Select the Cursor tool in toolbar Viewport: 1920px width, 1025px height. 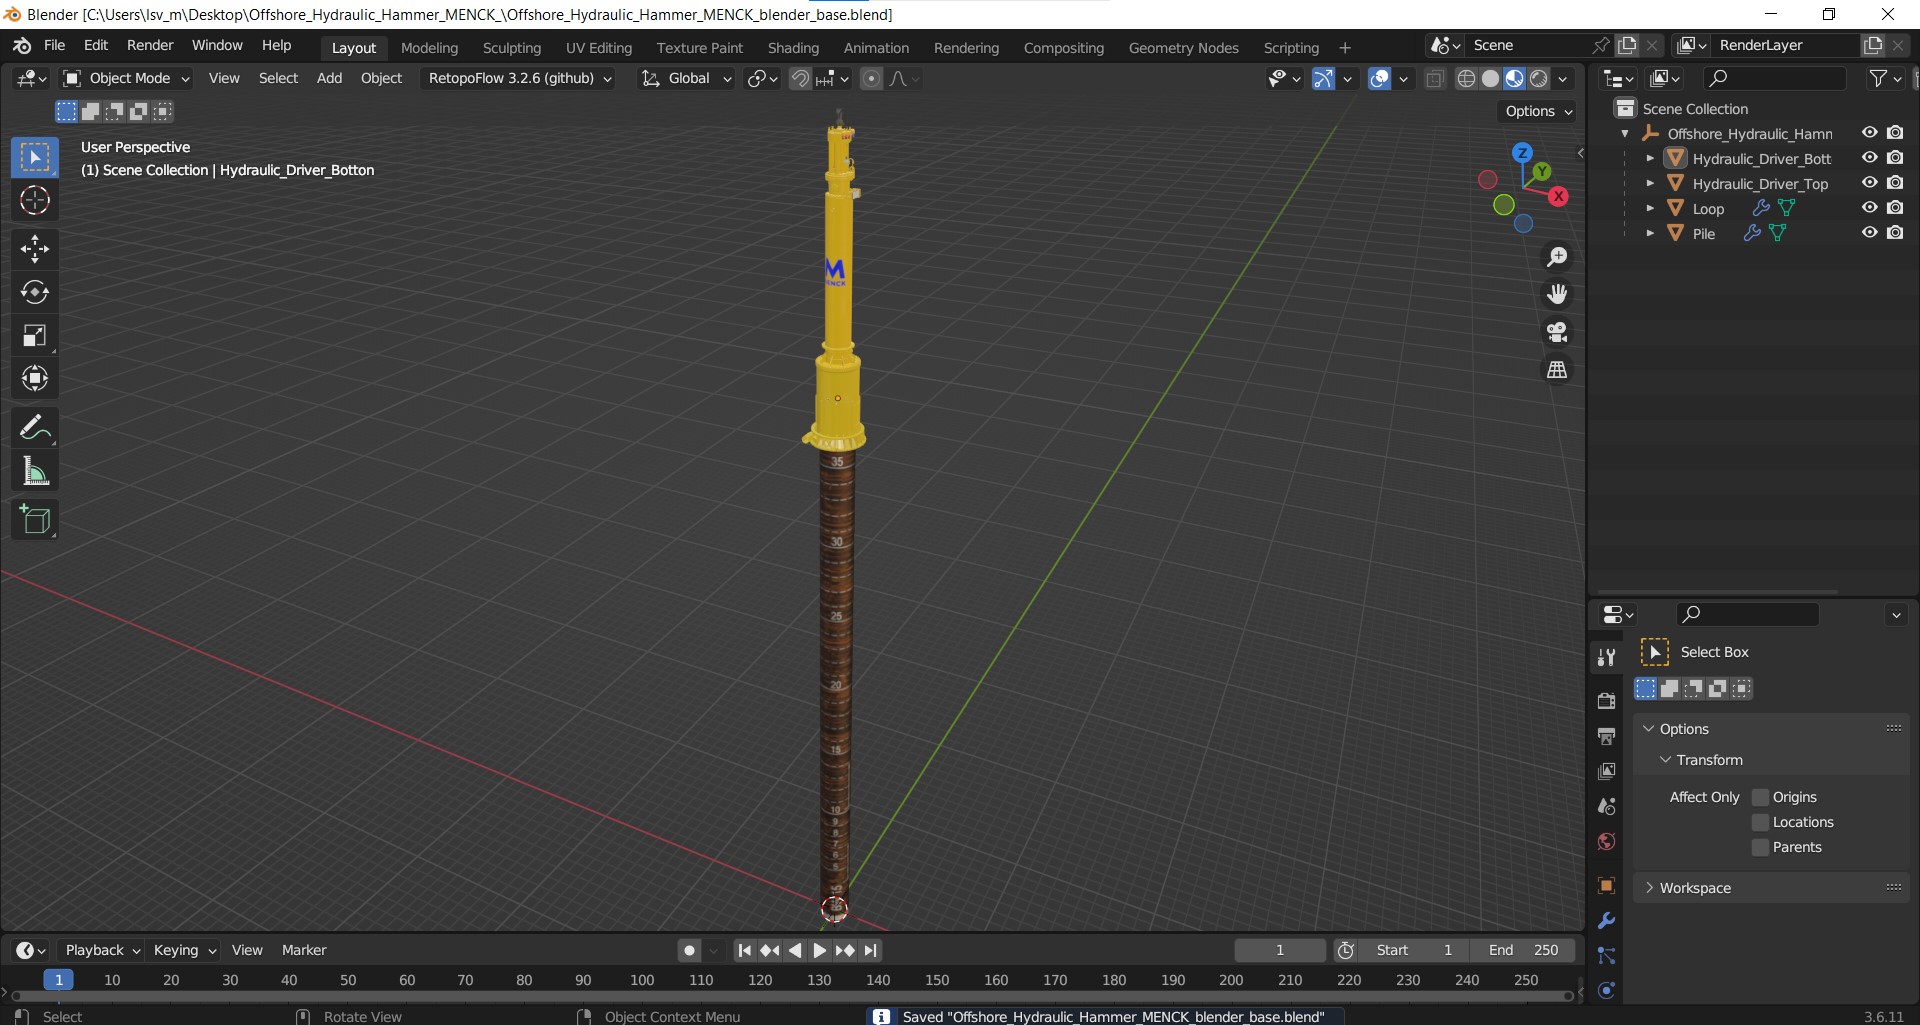click(35, 201)
